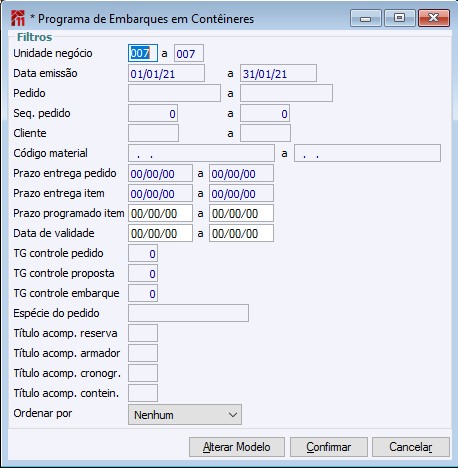This screenshot has height=468, width=458.
Task: Minimize the Programa de Embarques window
Action: (366, 18)
